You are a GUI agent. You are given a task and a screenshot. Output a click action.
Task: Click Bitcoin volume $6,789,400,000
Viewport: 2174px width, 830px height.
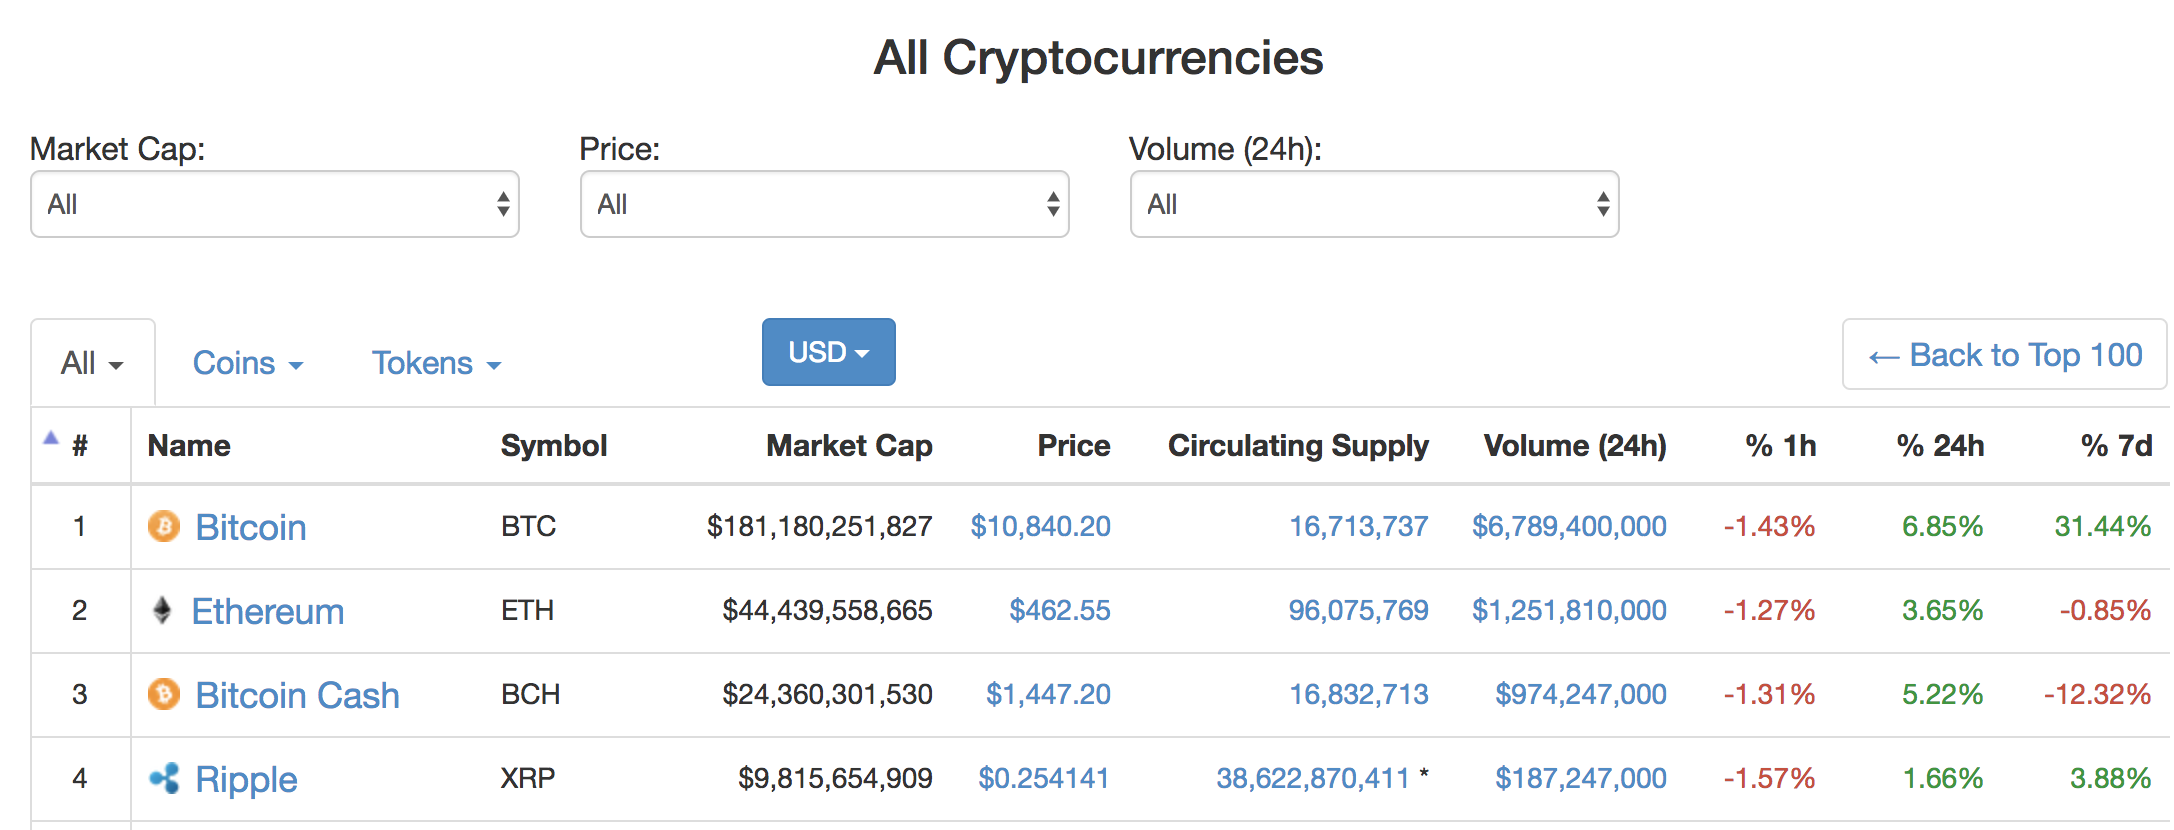click(1569, 526)
